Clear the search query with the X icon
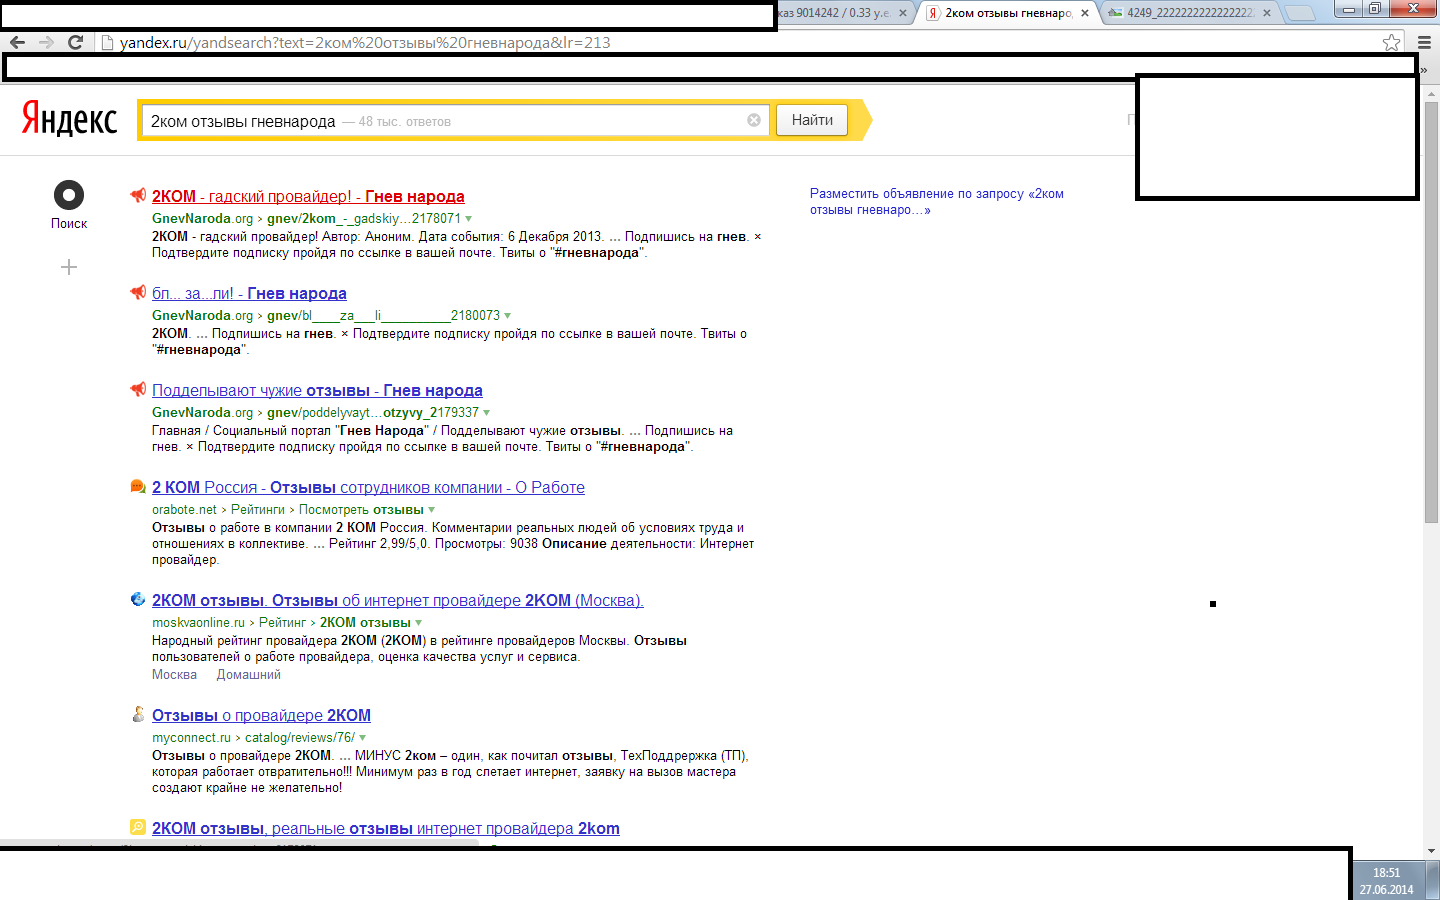Image resolution: width=1440 pixels, height=900 pixels. (754, 120)
